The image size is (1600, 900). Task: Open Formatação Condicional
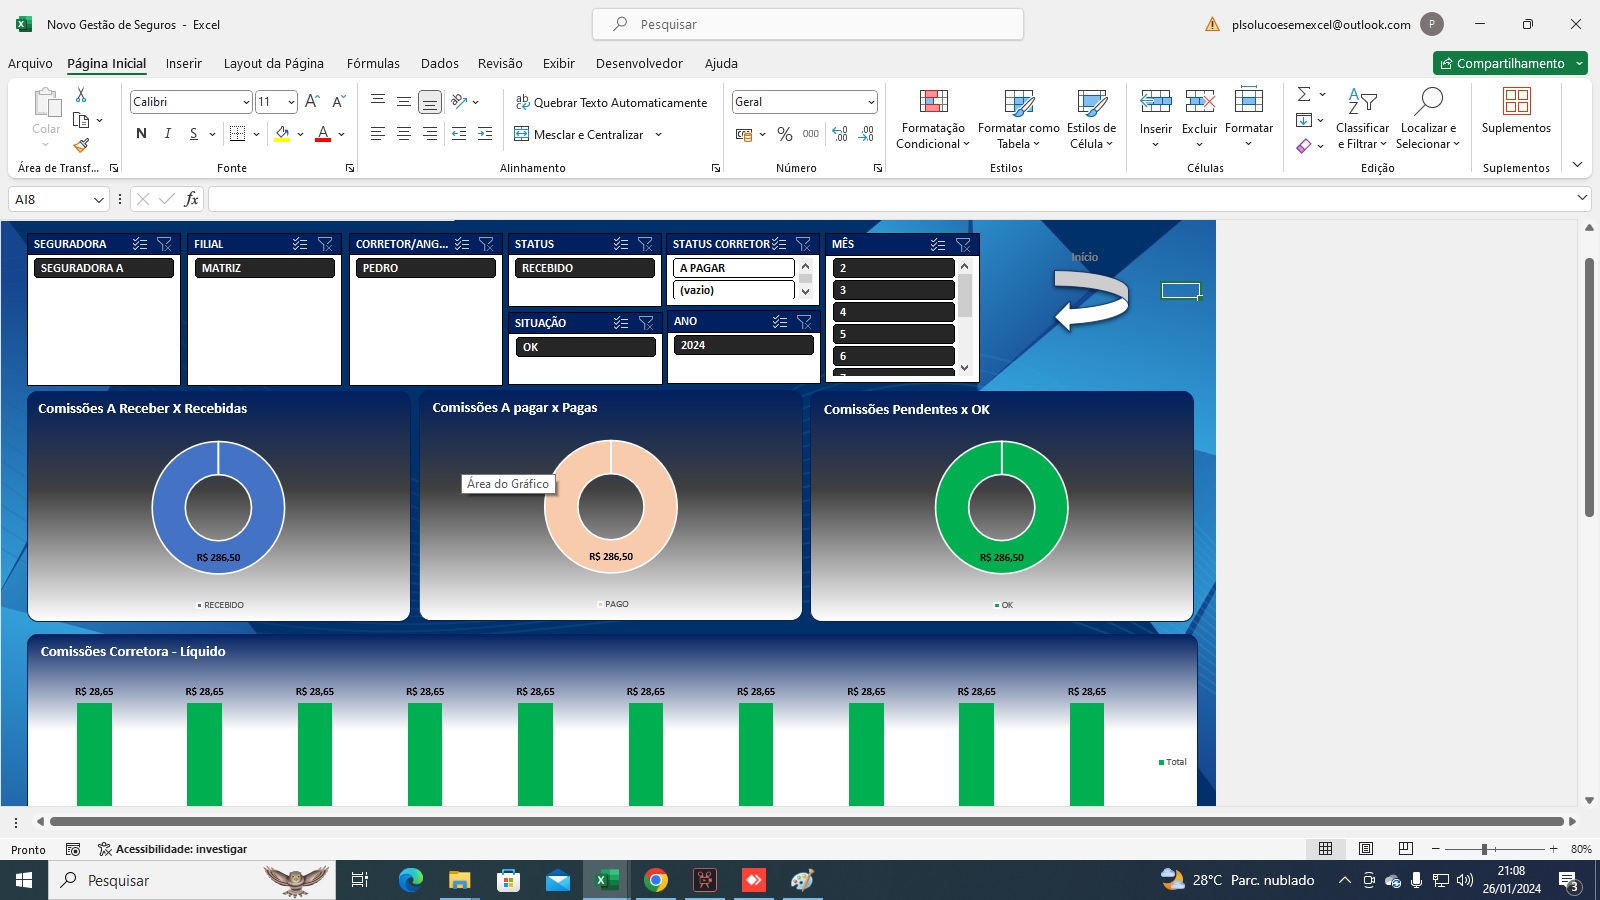pyautogui.click(x=933, y=119)
